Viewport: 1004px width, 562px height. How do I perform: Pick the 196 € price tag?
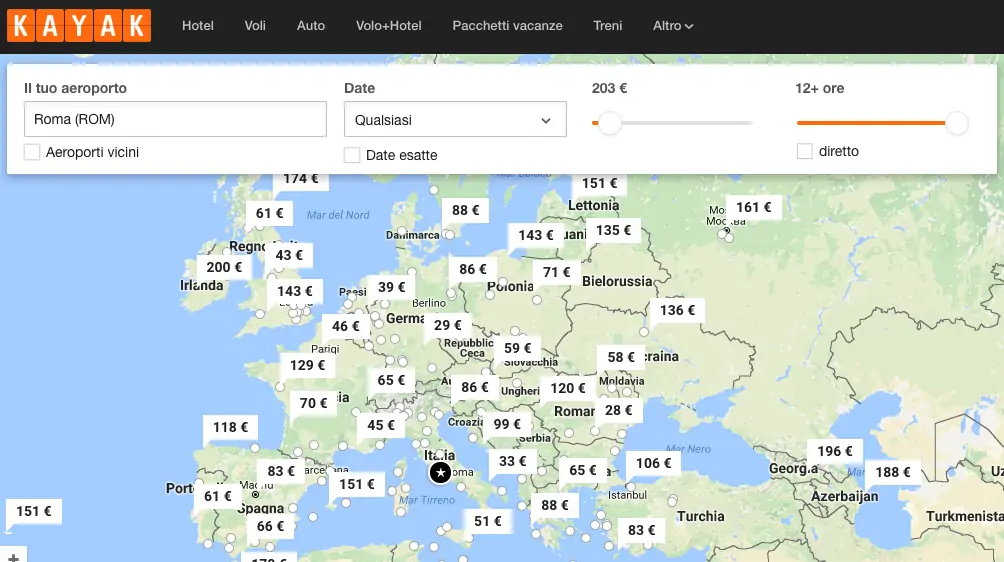(x=835, y=451)
